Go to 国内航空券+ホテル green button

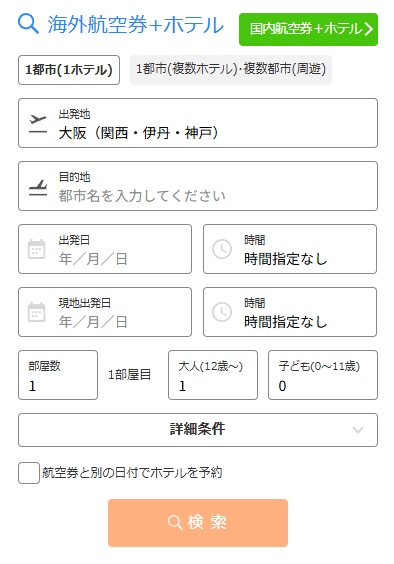pyautogui.click(x=308, y=29)
